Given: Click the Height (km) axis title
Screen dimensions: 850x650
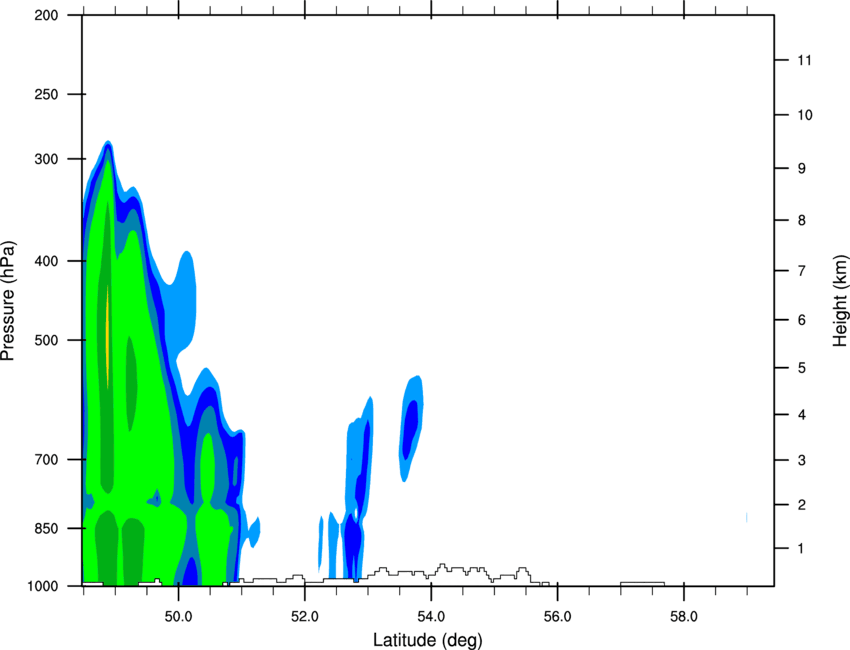Looking at the screenshot, I should coord(840,301).
